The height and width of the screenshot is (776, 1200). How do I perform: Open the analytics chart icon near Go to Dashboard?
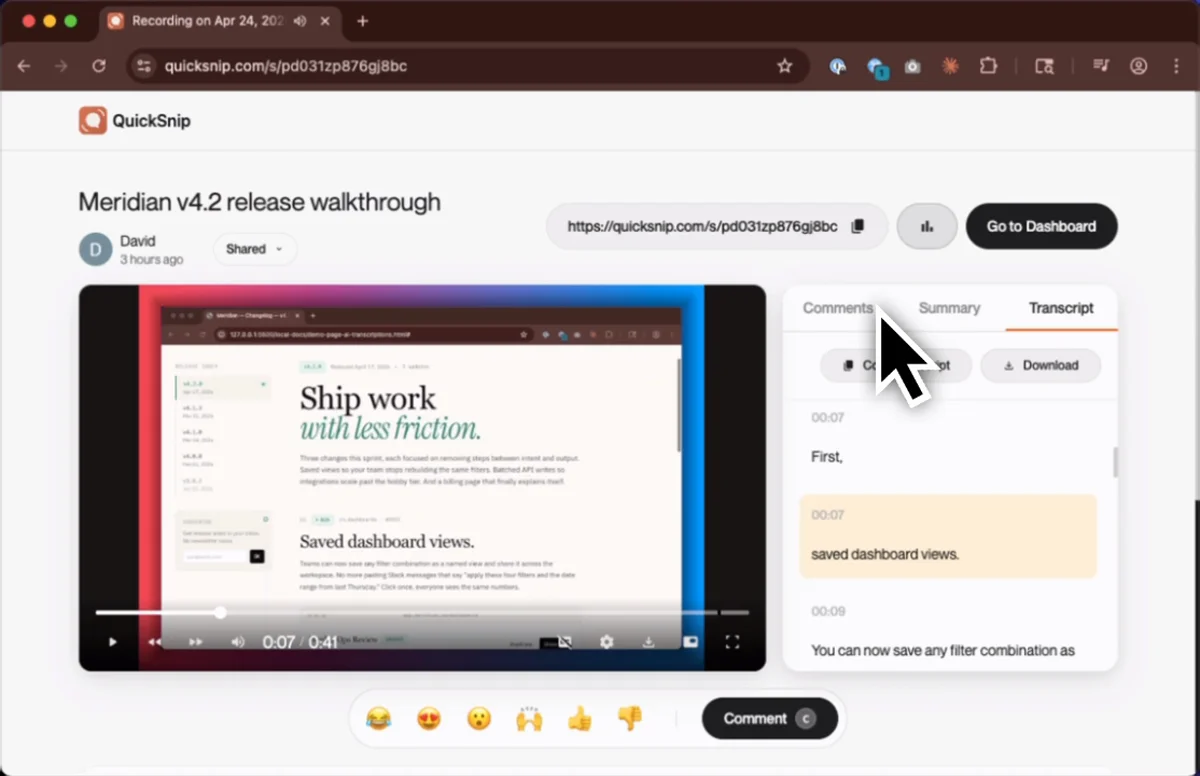click(x=926, y=226)
